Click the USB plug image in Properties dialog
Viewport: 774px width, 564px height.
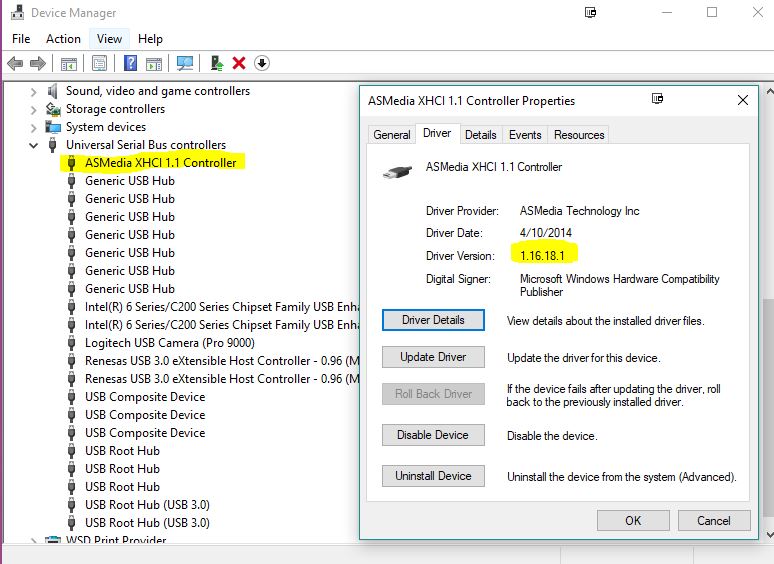click(x=397, y=172)
